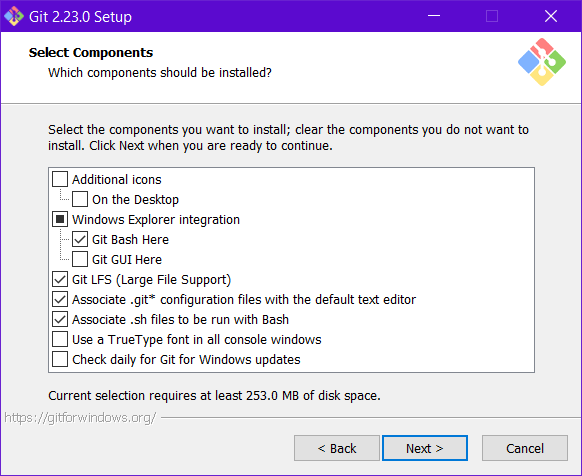Click the Git for Windows logo in header
The height and width of the screenshot is (476, 582).
(542, 62)
